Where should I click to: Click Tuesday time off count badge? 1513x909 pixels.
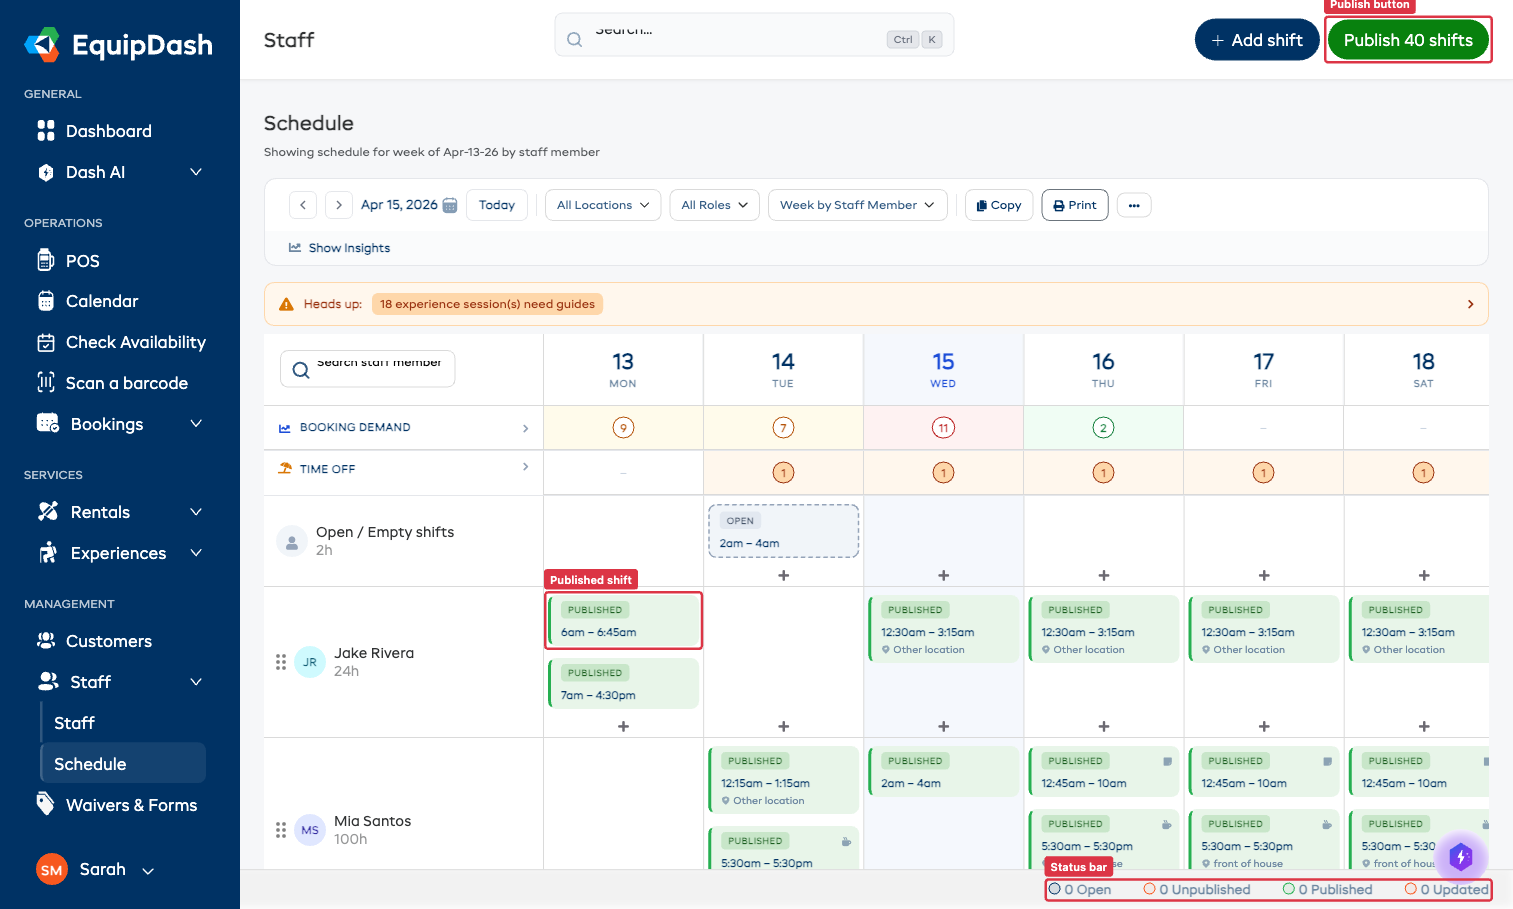tap(783, 473)
